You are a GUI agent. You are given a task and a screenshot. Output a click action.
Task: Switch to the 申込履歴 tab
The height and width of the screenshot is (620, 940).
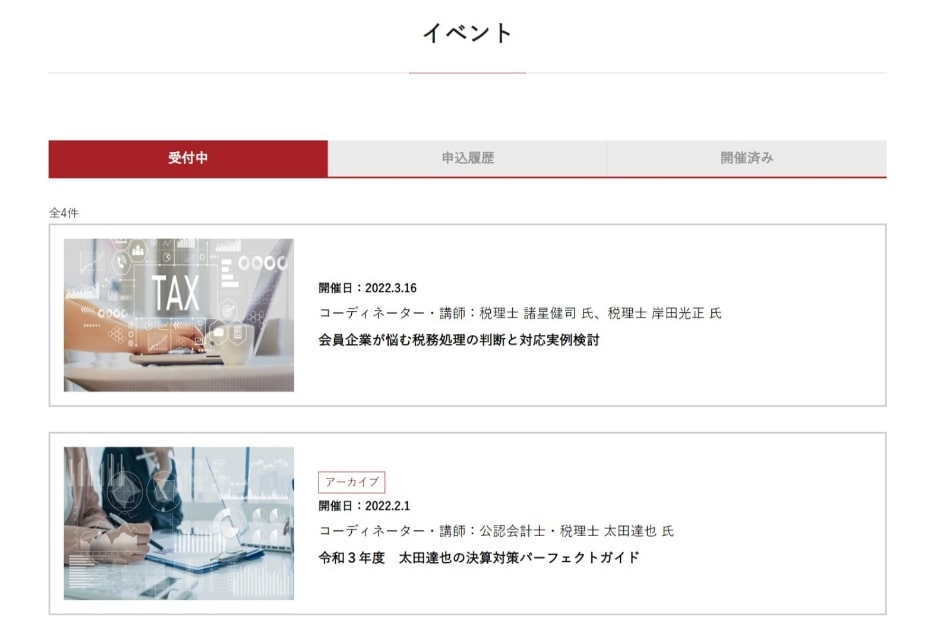click(468, 158)
